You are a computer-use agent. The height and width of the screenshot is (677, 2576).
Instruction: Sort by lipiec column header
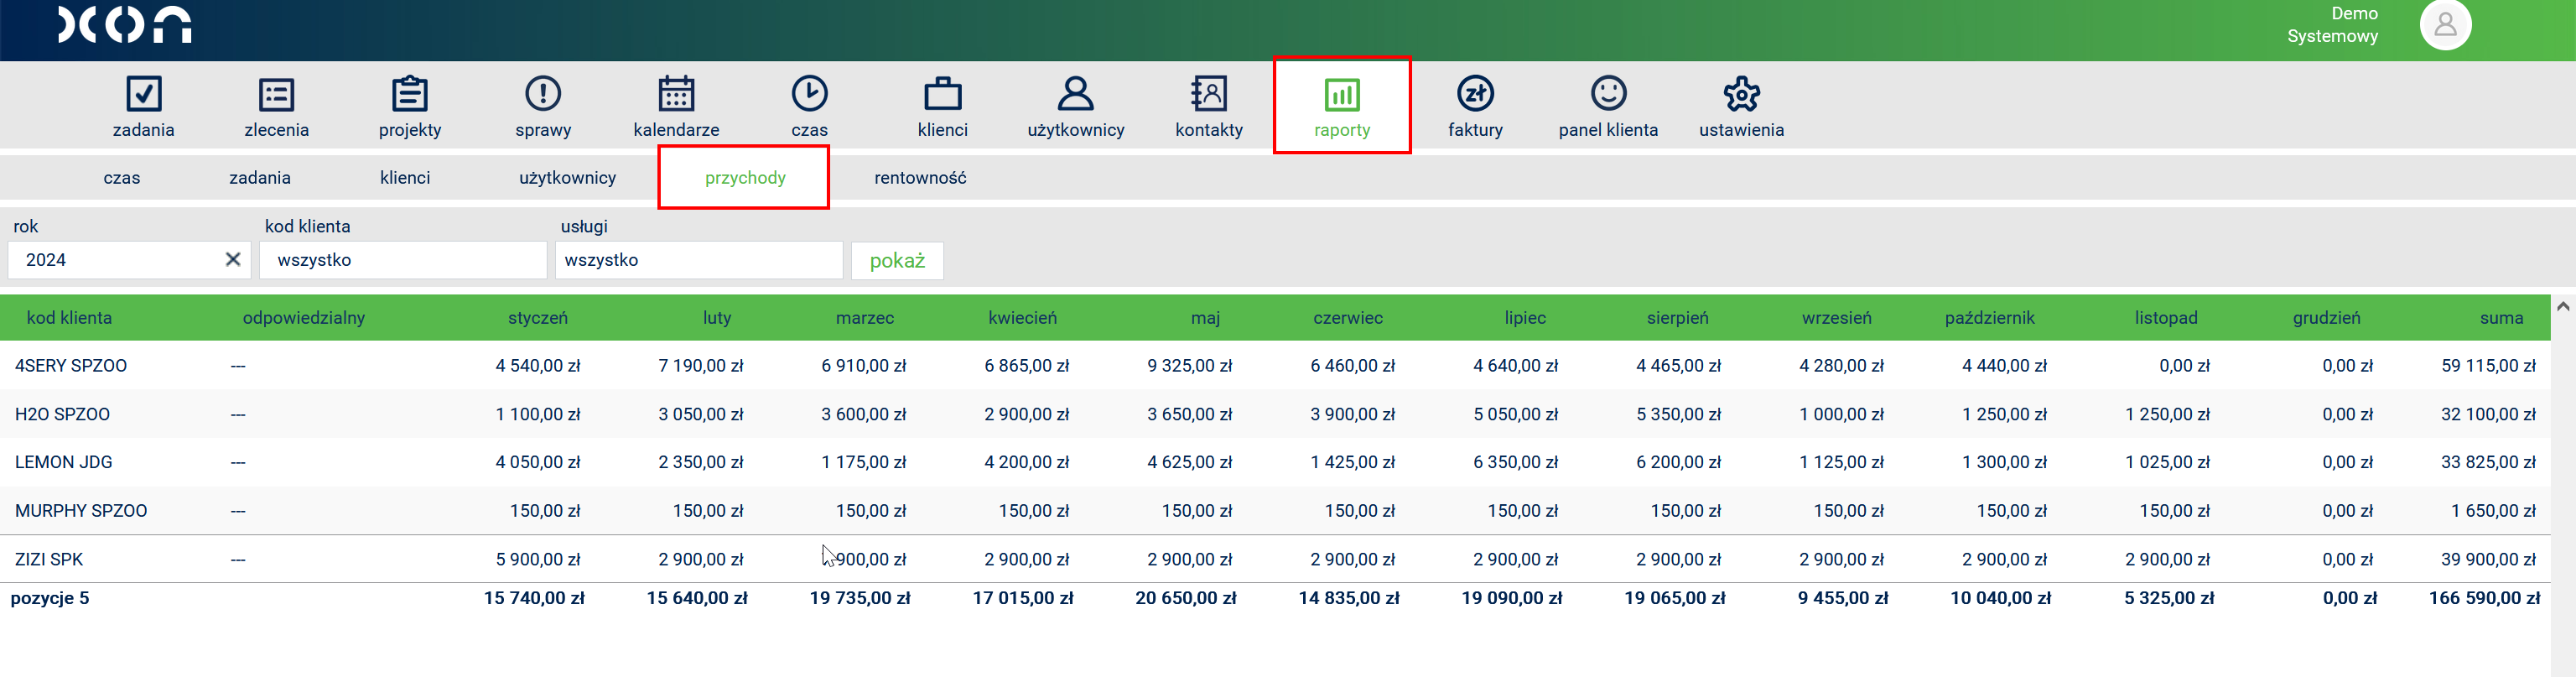1525,318
